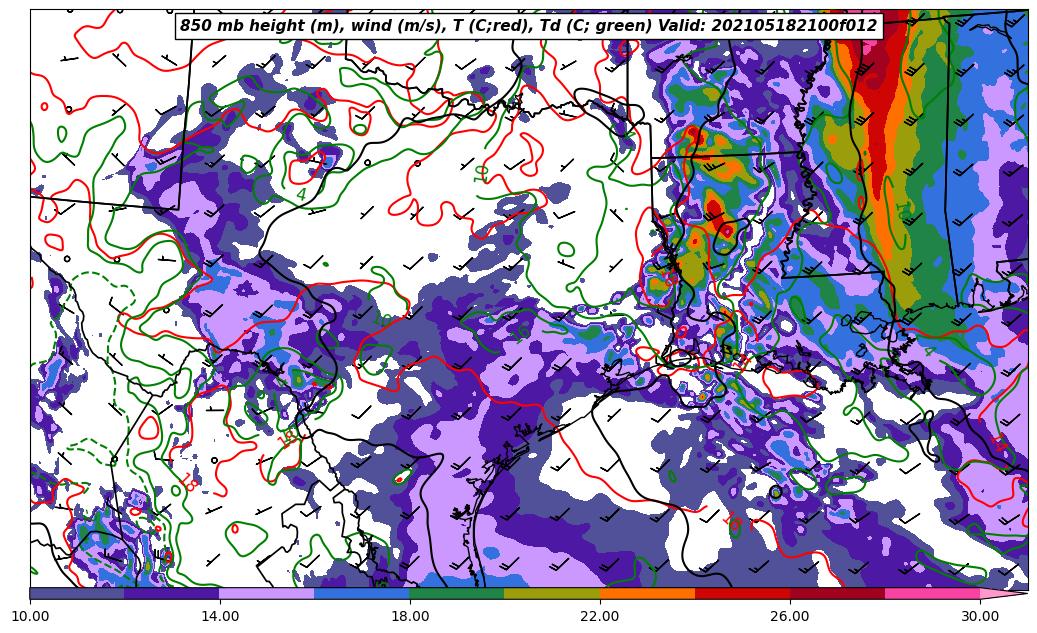Click the 30.00 colorbar tick label
Image resolution: width=1037 pixels, height=633 pixels.
pyautogui.click(x=980, y=616)
